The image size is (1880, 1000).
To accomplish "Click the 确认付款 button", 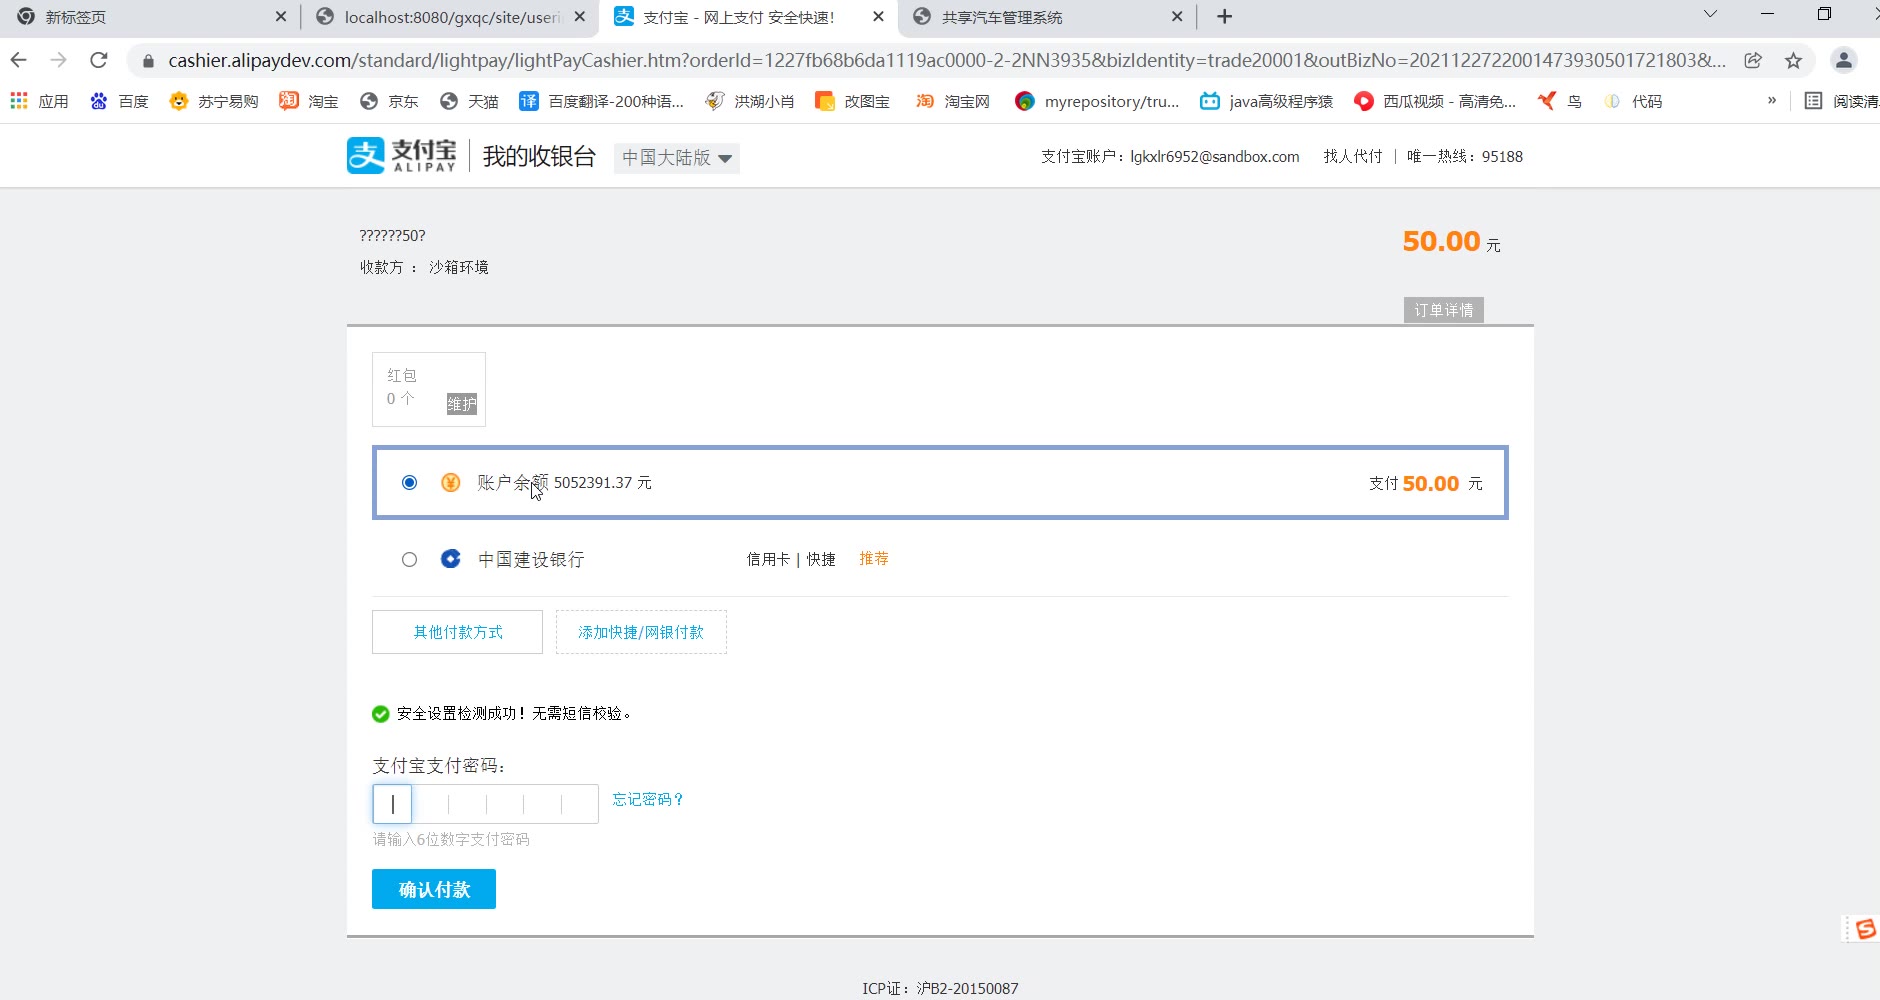I will coord(434,889).
